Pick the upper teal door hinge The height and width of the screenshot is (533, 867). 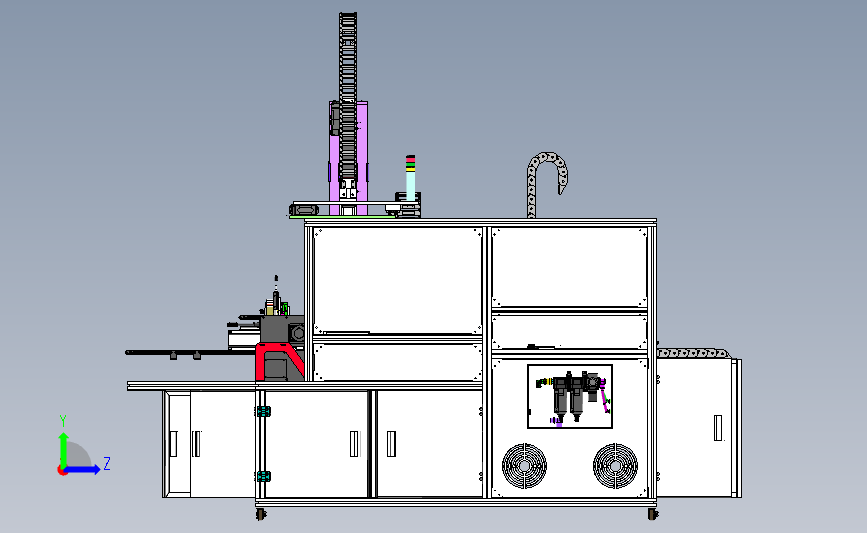click(264, 411)
